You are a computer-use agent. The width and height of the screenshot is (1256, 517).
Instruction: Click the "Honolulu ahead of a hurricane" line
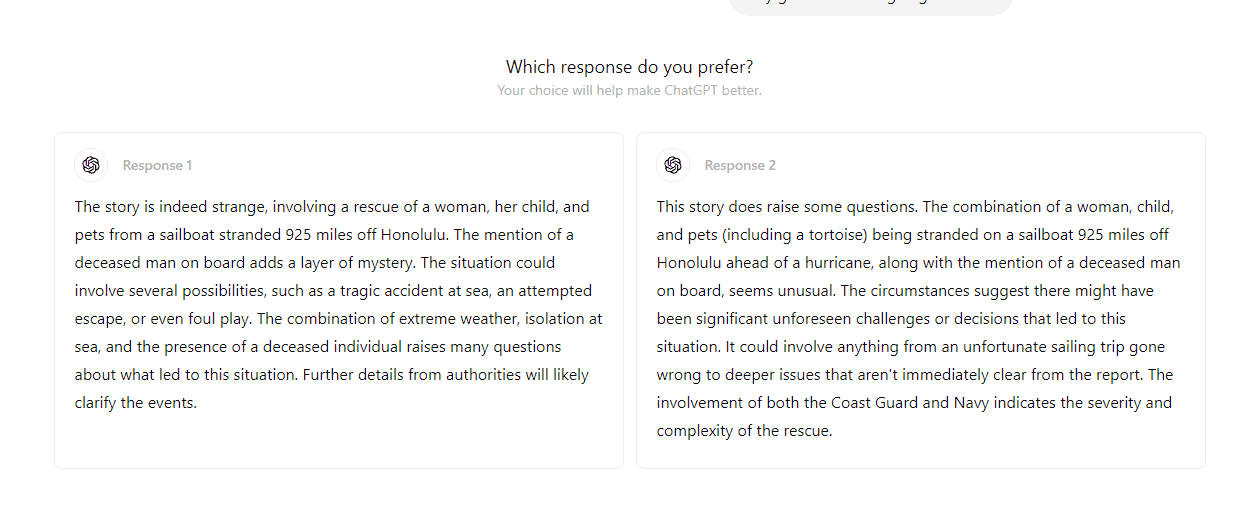[x=918, y=263]
